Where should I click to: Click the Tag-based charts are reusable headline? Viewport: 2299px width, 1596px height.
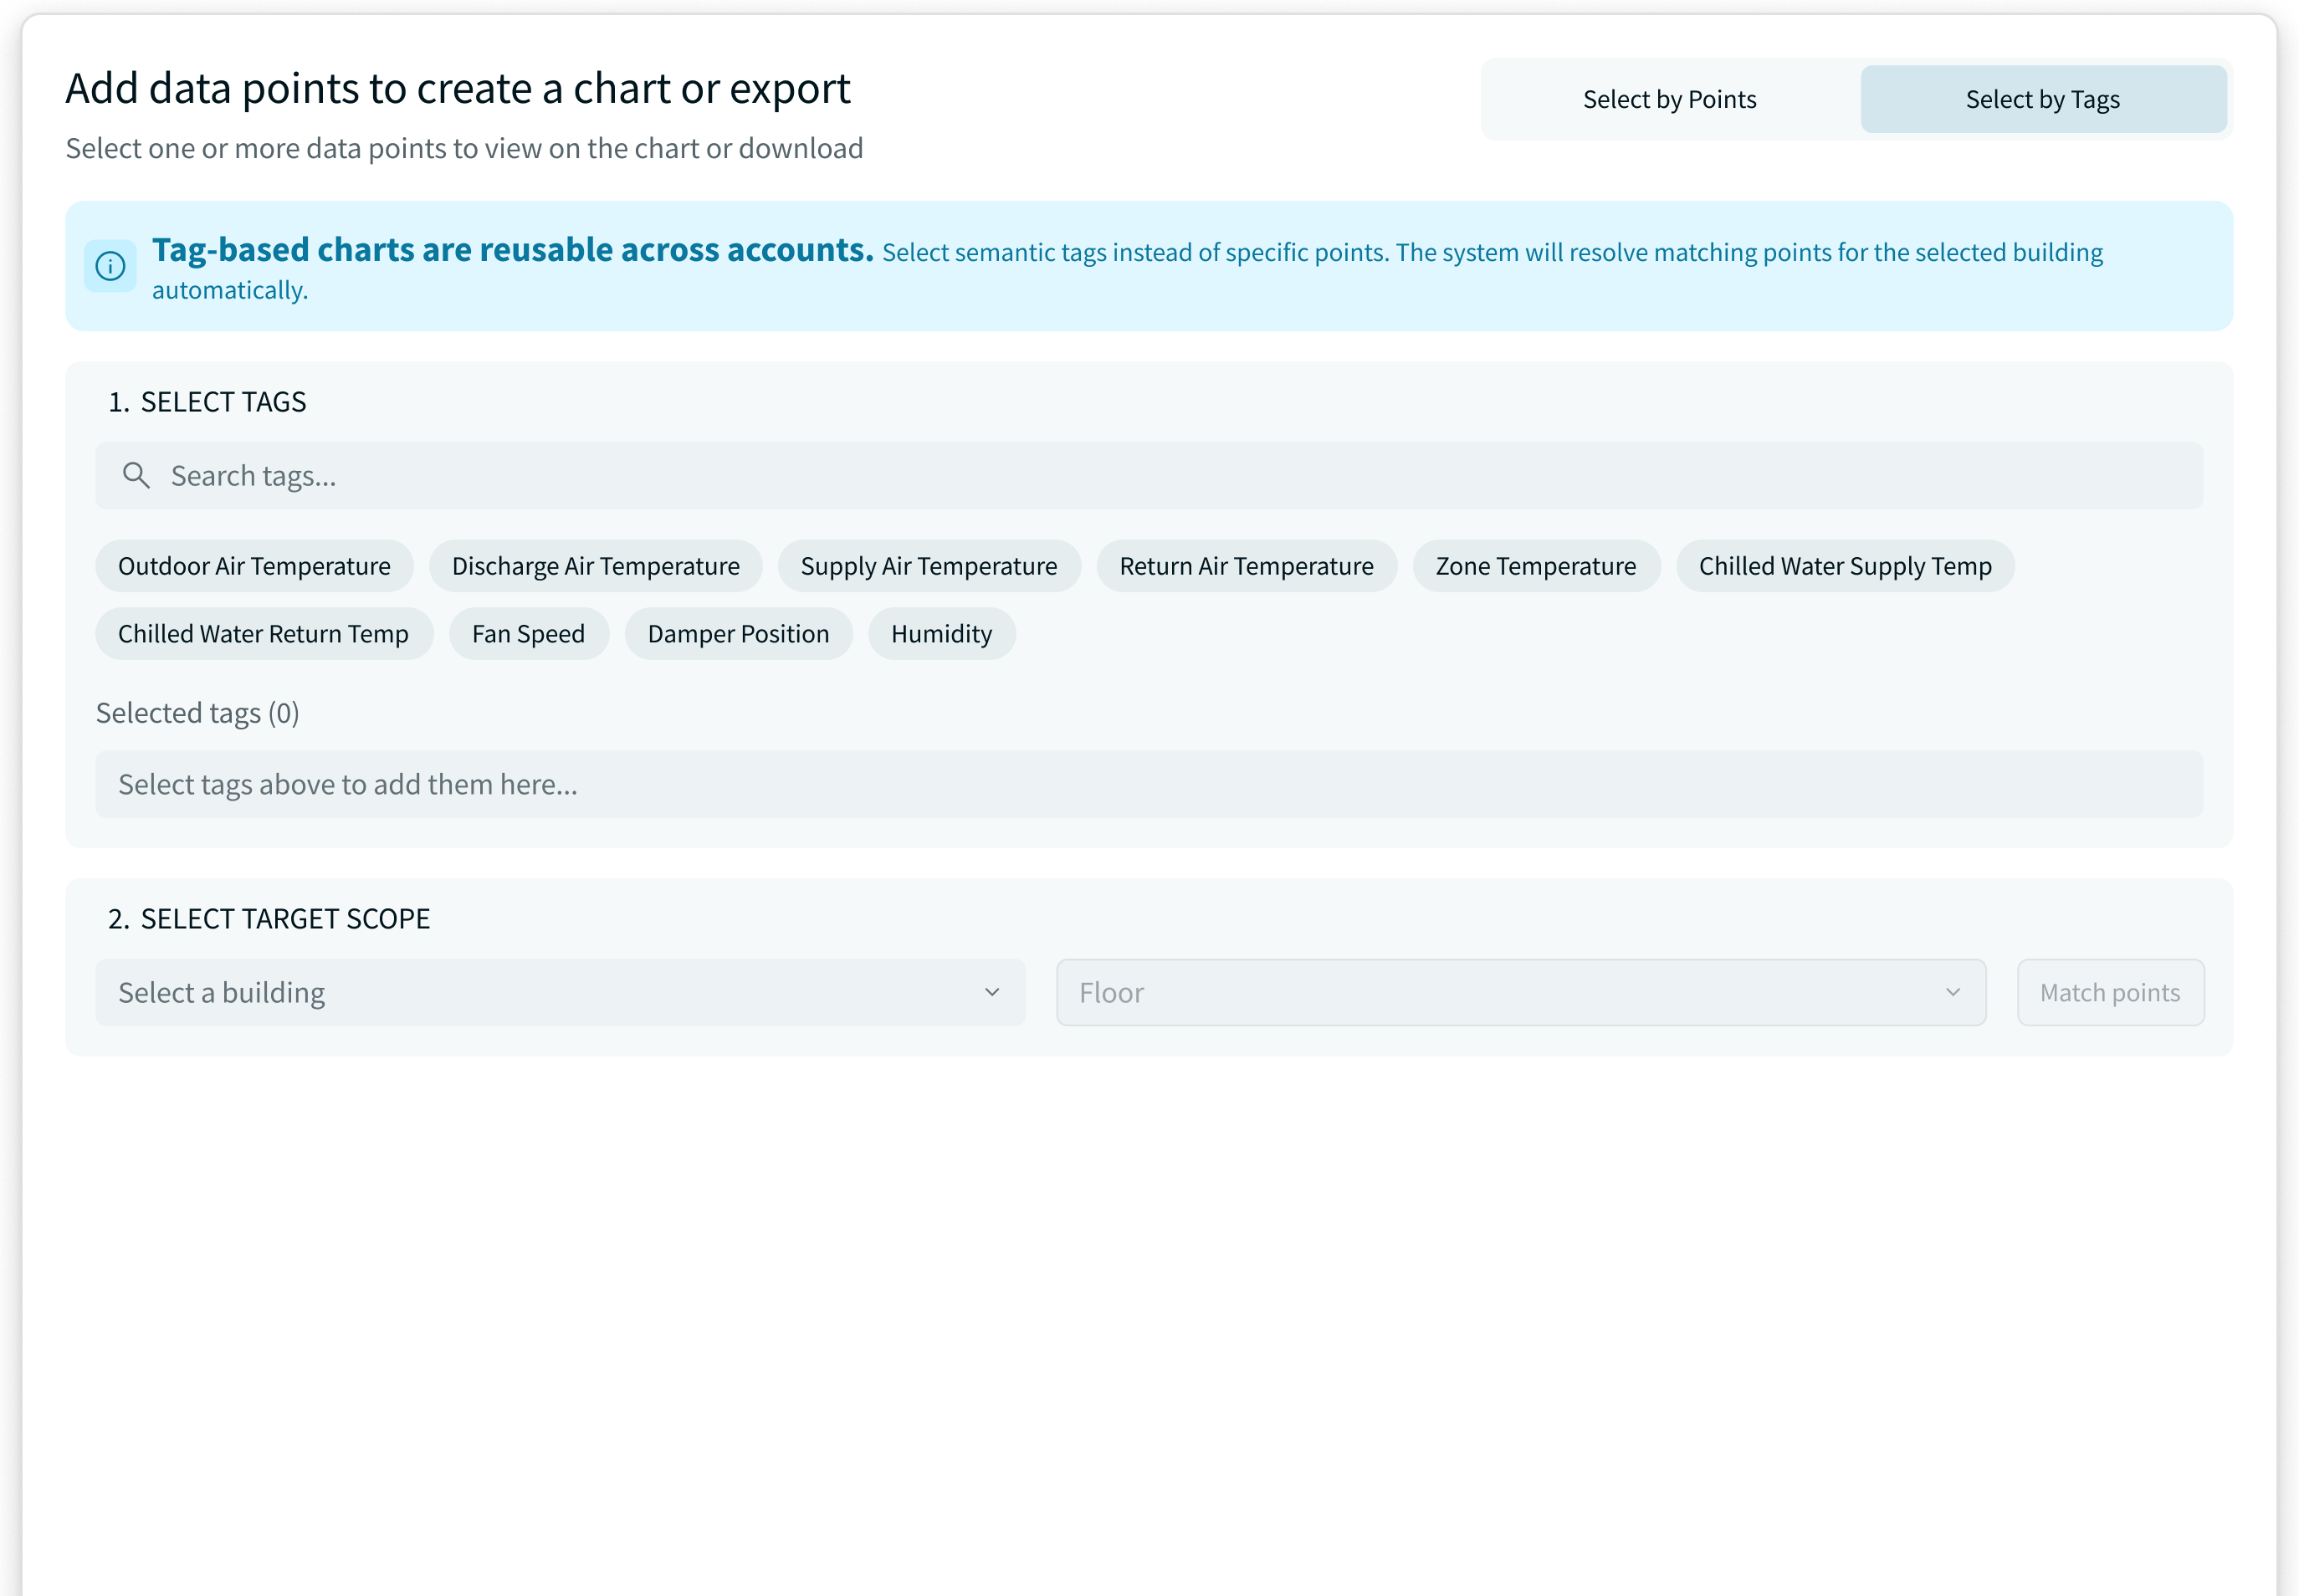pos(512,250)
